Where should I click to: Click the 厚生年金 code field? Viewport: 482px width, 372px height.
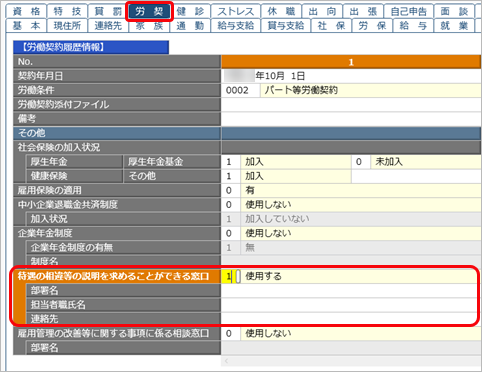pyautogui.click(x=231, y=162)
